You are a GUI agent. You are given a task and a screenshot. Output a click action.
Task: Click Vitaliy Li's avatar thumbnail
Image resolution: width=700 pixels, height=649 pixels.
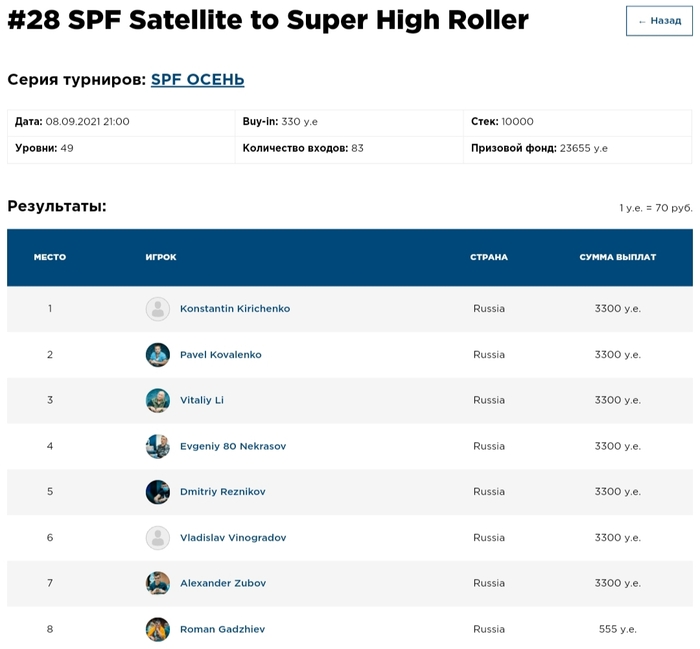[x=158, y=400]
